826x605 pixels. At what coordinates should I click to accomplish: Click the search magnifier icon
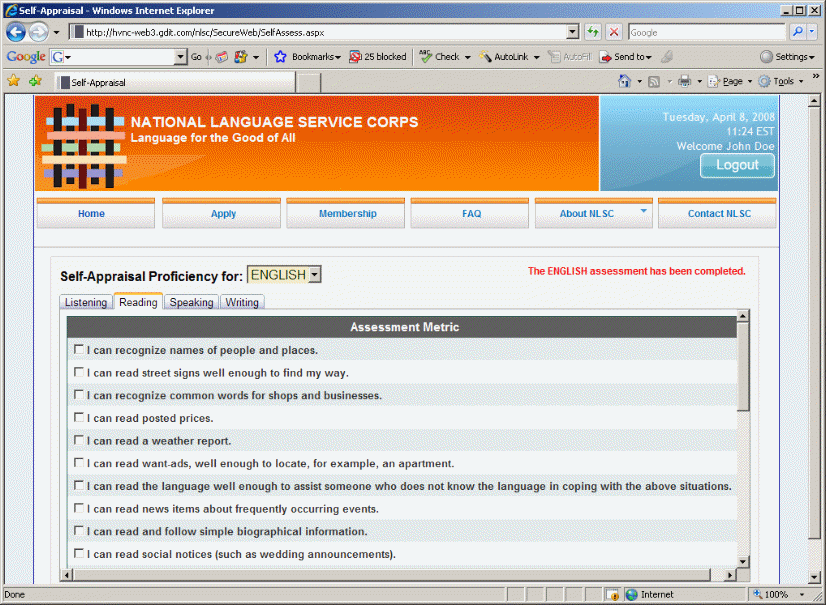coord(797,32)
